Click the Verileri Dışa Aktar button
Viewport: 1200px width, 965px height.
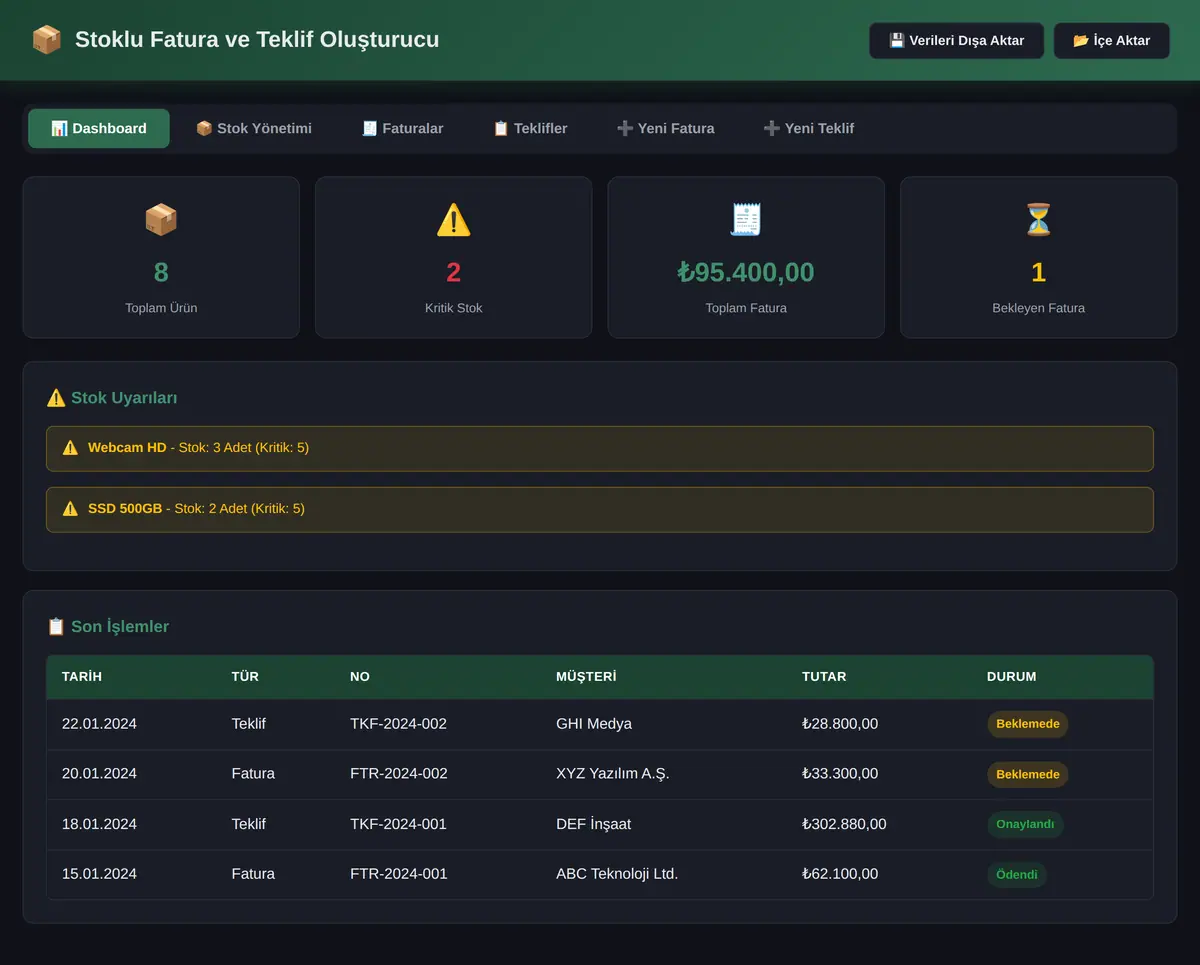point(957,41)
